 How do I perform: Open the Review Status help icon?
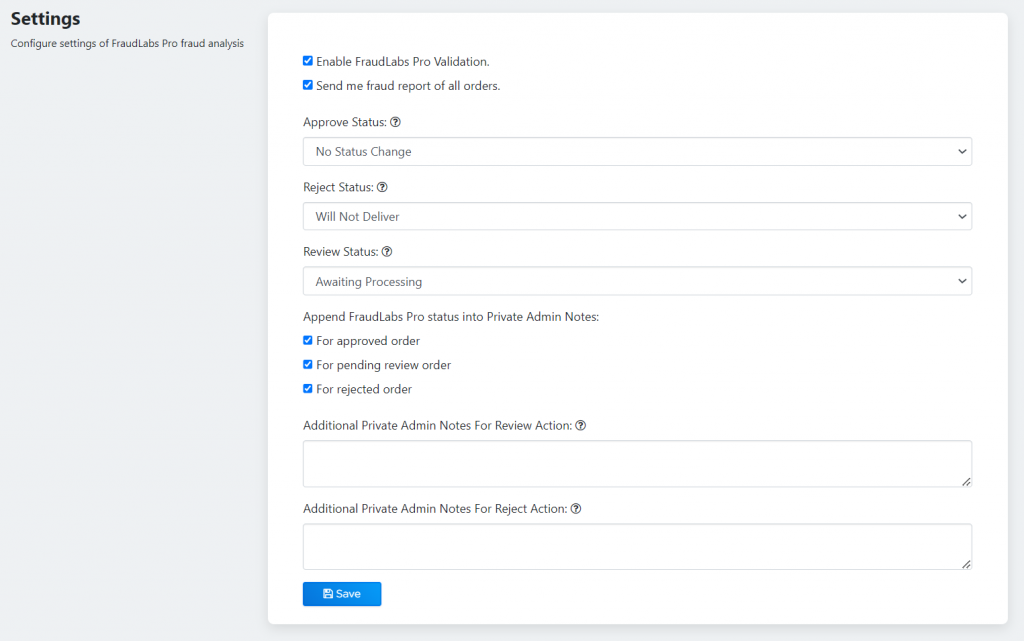[387, 251]
